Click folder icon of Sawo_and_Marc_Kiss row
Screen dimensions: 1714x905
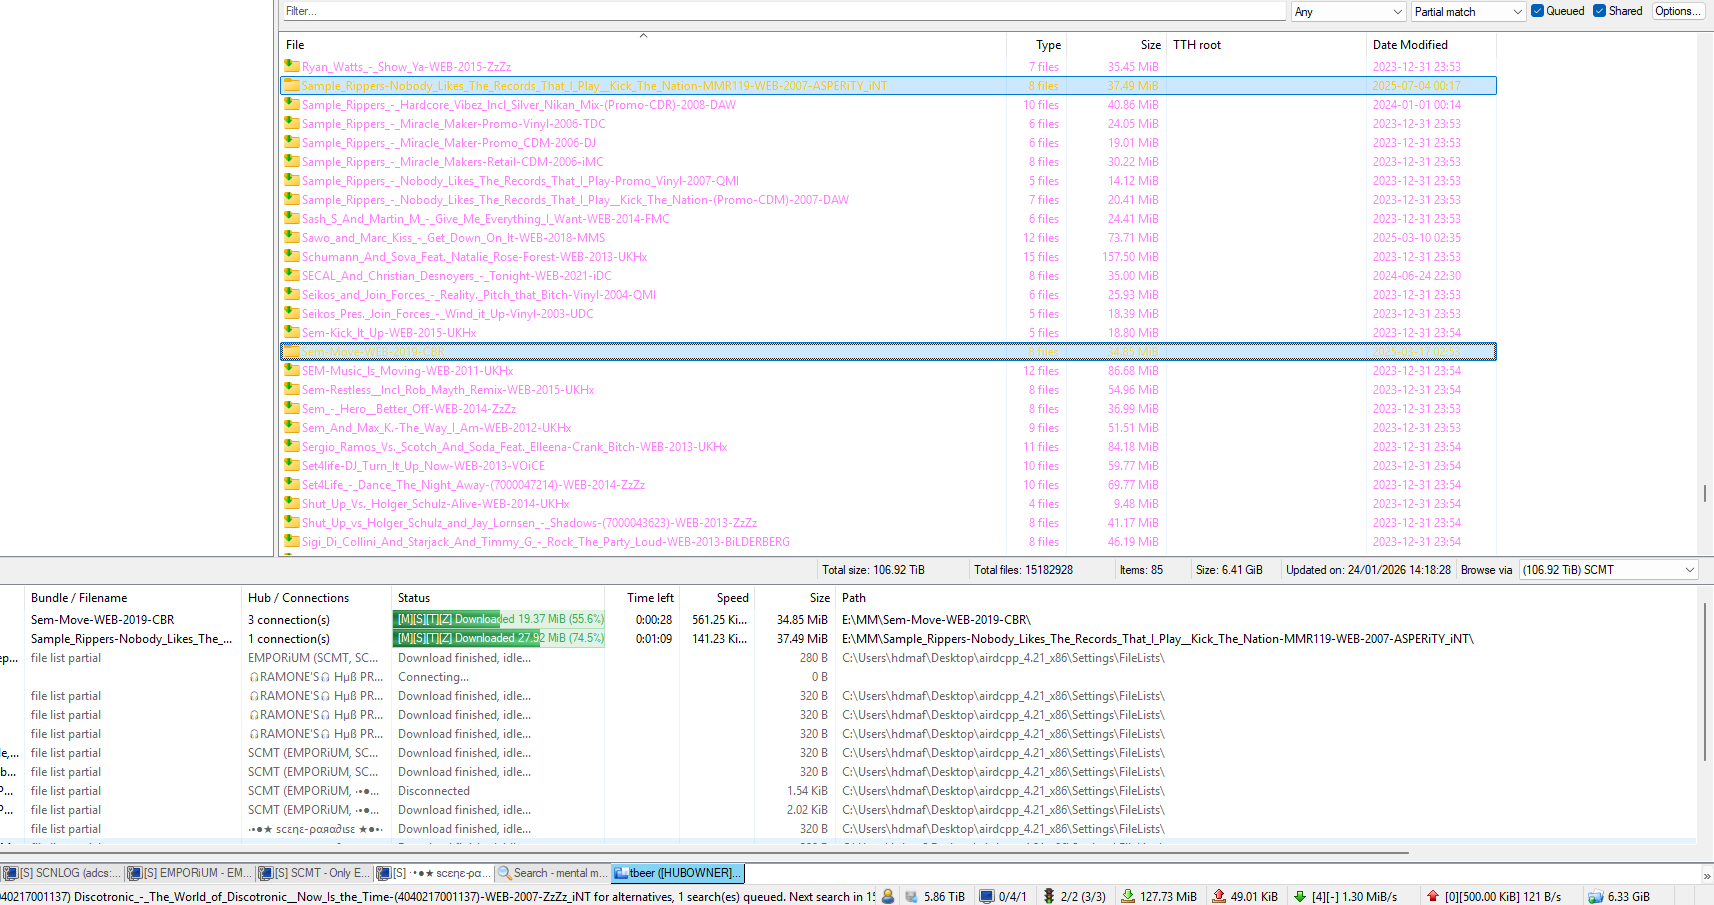point(291,237)
